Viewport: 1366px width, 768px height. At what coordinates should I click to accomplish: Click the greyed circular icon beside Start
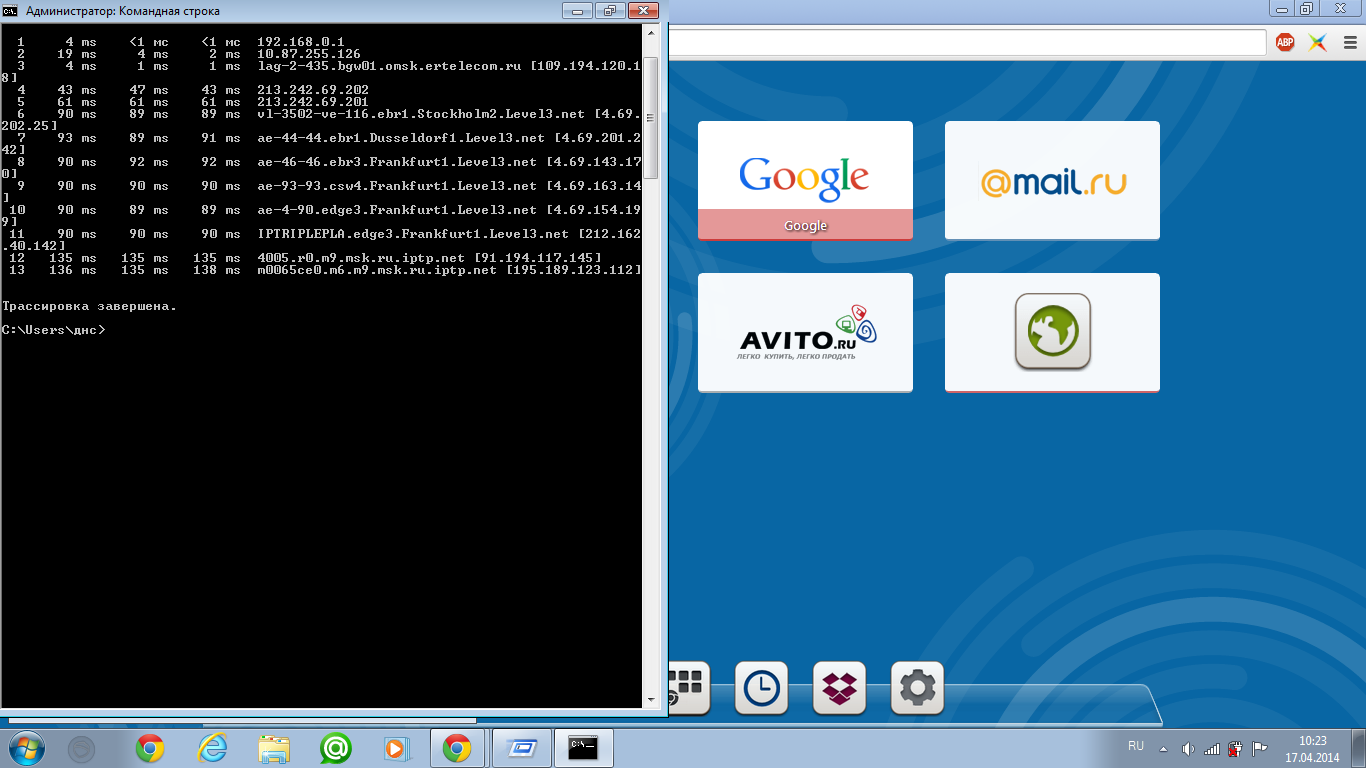click(x=81, y=747)
